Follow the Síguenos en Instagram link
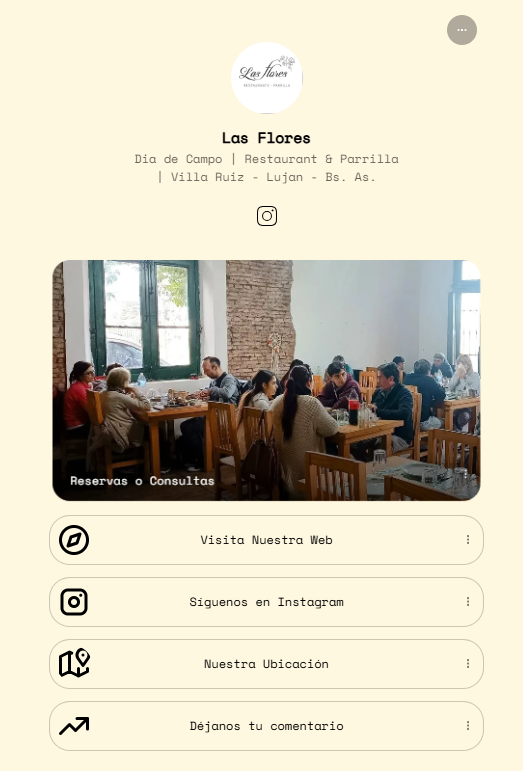Viewport: 523px width, 771px height. [x=266, y=602]
